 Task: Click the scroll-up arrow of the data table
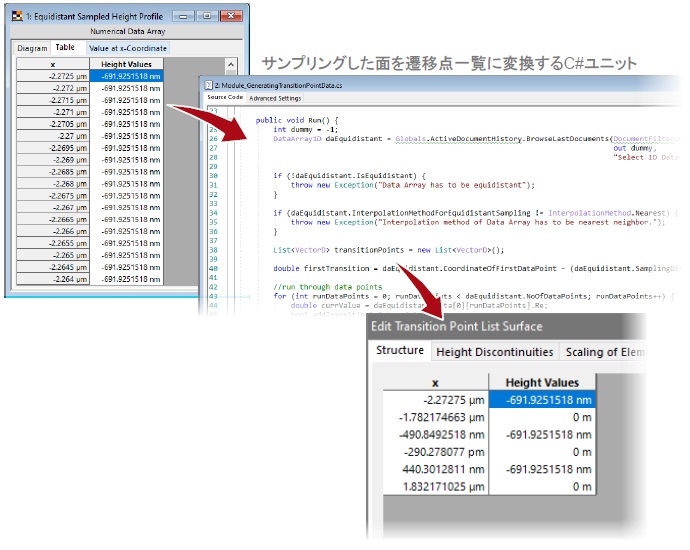pos(231,65)
